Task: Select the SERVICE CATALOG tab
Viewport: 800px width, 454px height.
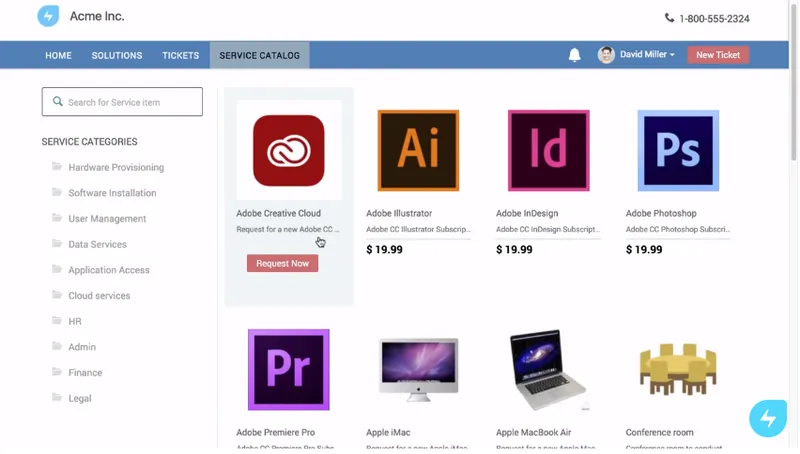Action: point(260,55)
